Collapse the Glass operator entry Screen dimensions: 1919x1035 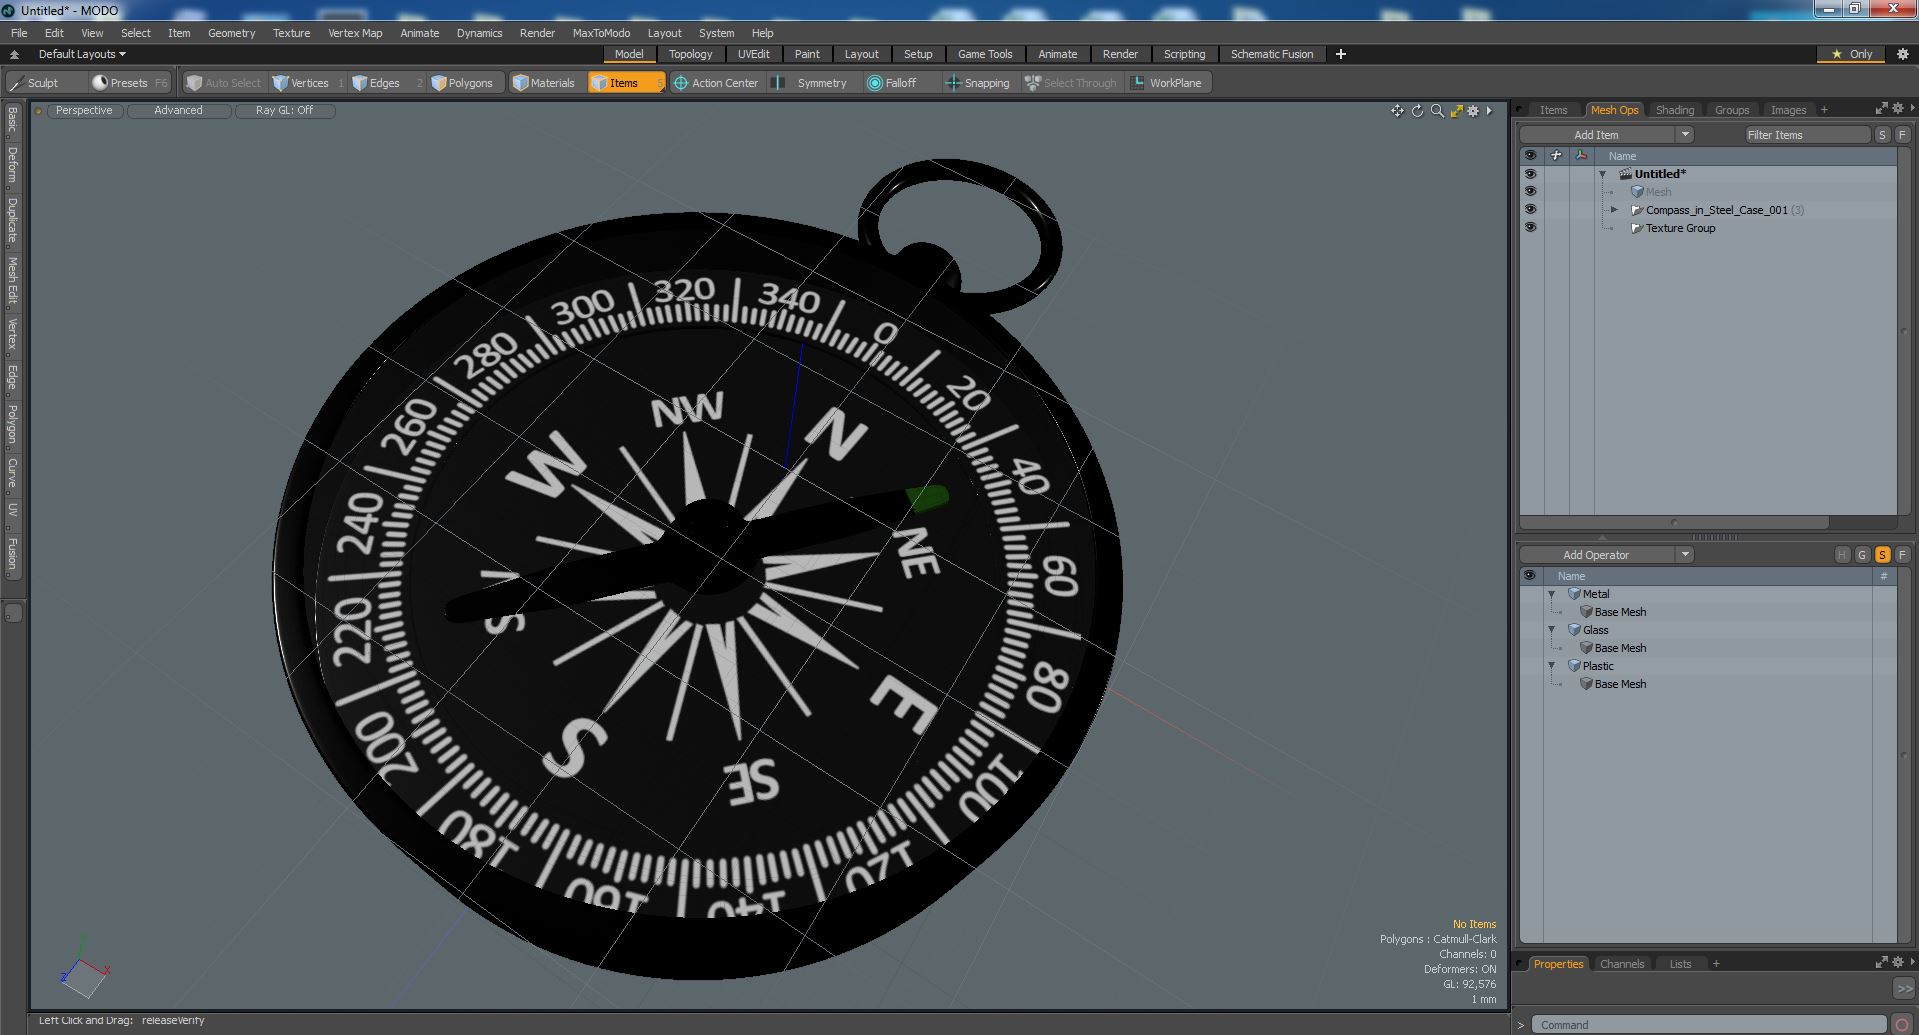coord(1552,630)
